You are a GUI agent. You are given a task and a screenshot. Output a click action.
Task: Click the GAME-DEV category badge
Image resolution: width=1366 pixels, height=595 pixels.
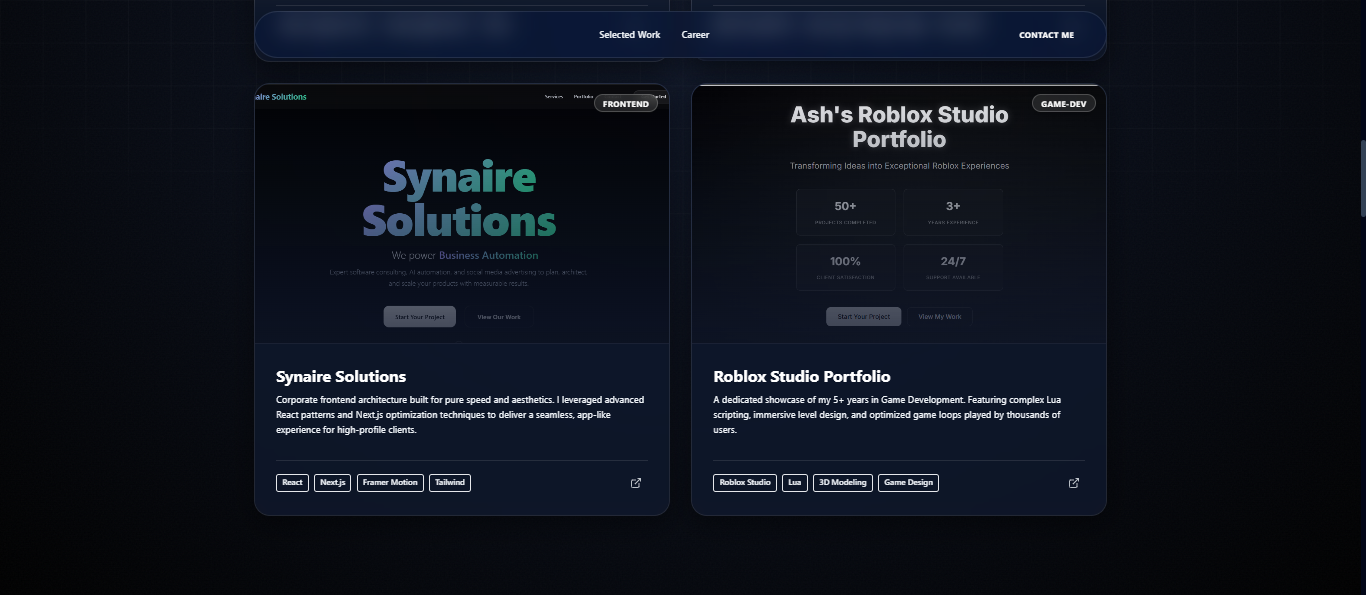[1063, 104]
